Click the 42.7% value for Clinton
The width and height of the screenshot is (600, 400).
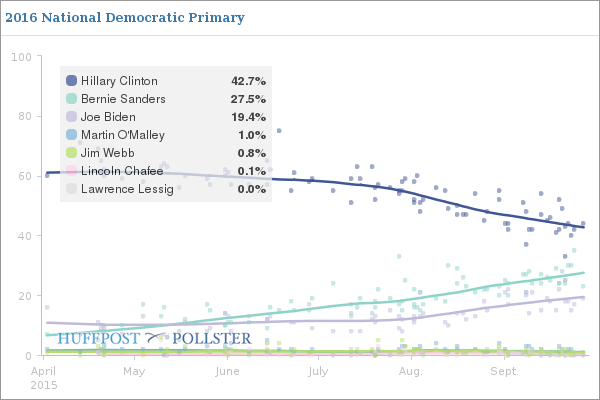(x=248, y=81)
